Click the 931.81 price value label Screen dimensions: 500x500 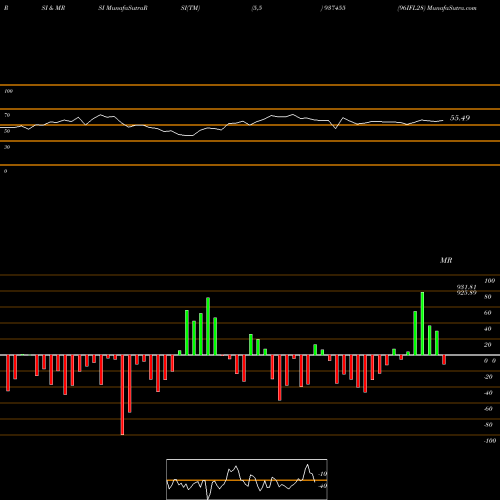[466, 287]
